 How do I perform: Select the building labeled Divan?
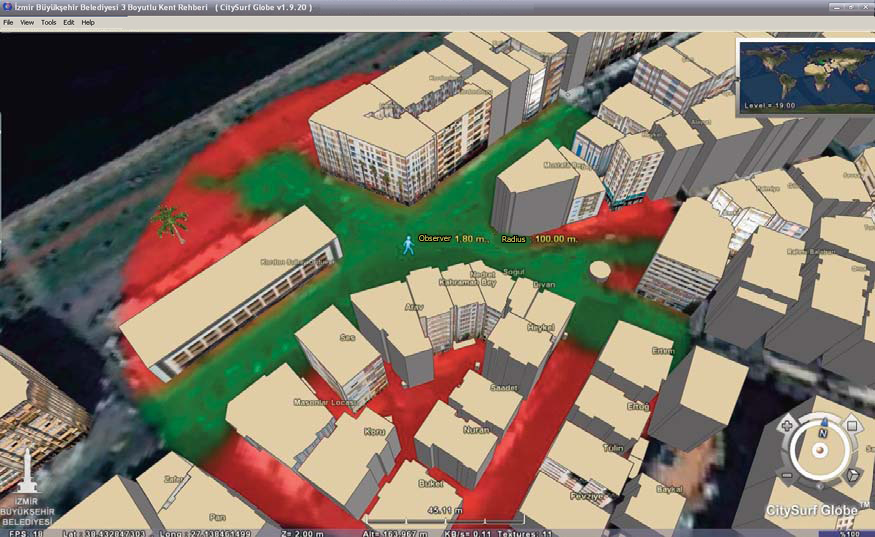tap(544, 285)
